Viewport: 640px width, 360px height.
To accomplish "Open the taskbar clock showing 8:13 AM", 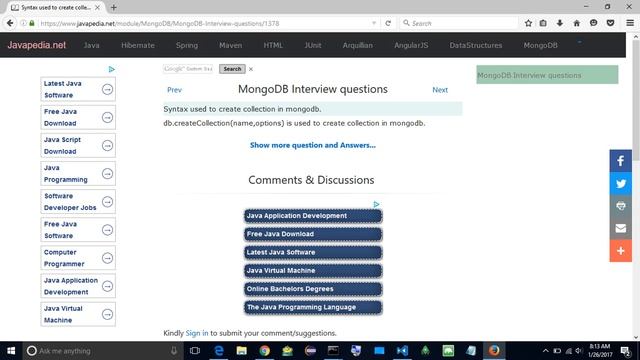I will tap(600, 351).
